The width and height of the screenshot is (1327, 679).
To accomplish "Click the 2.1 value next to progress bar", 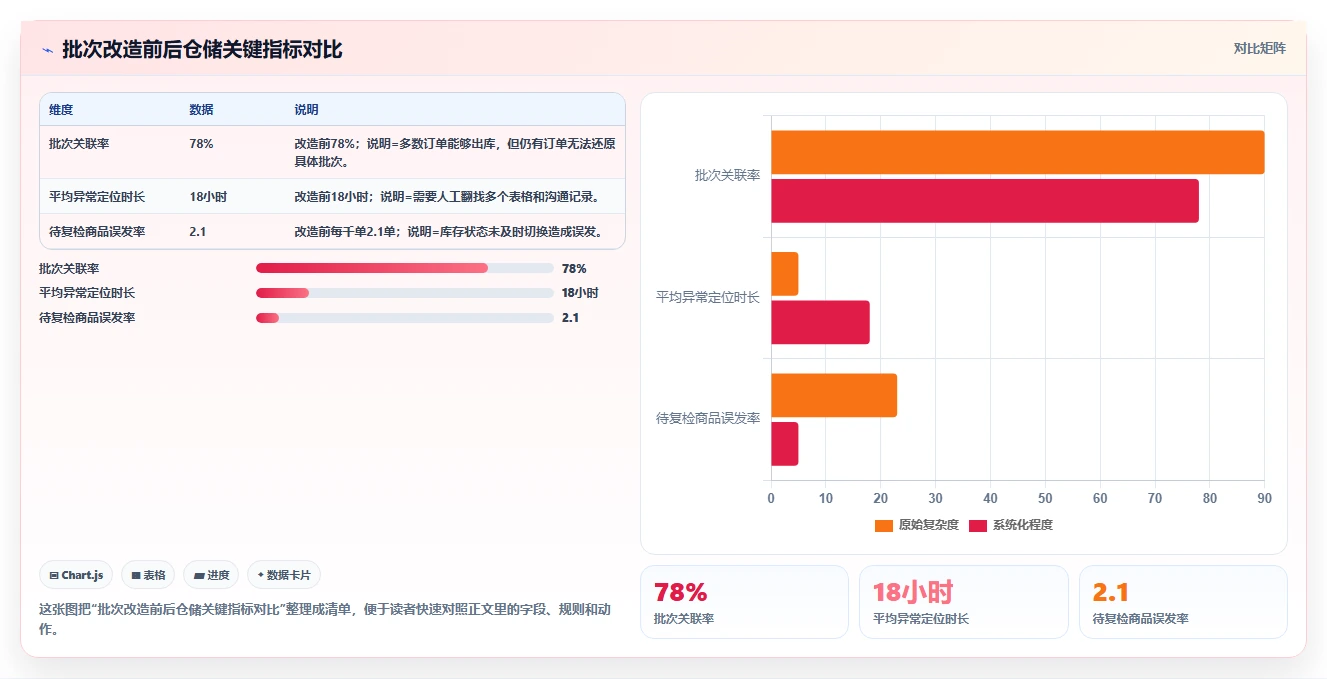I will pyautogui.click(x=570, y=318).
